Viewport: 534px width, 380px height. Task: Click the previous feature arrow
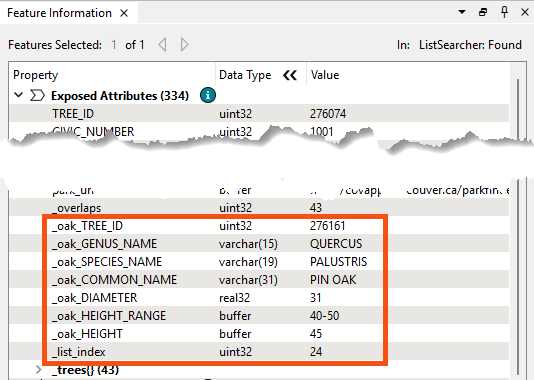[x=162, y=45]
